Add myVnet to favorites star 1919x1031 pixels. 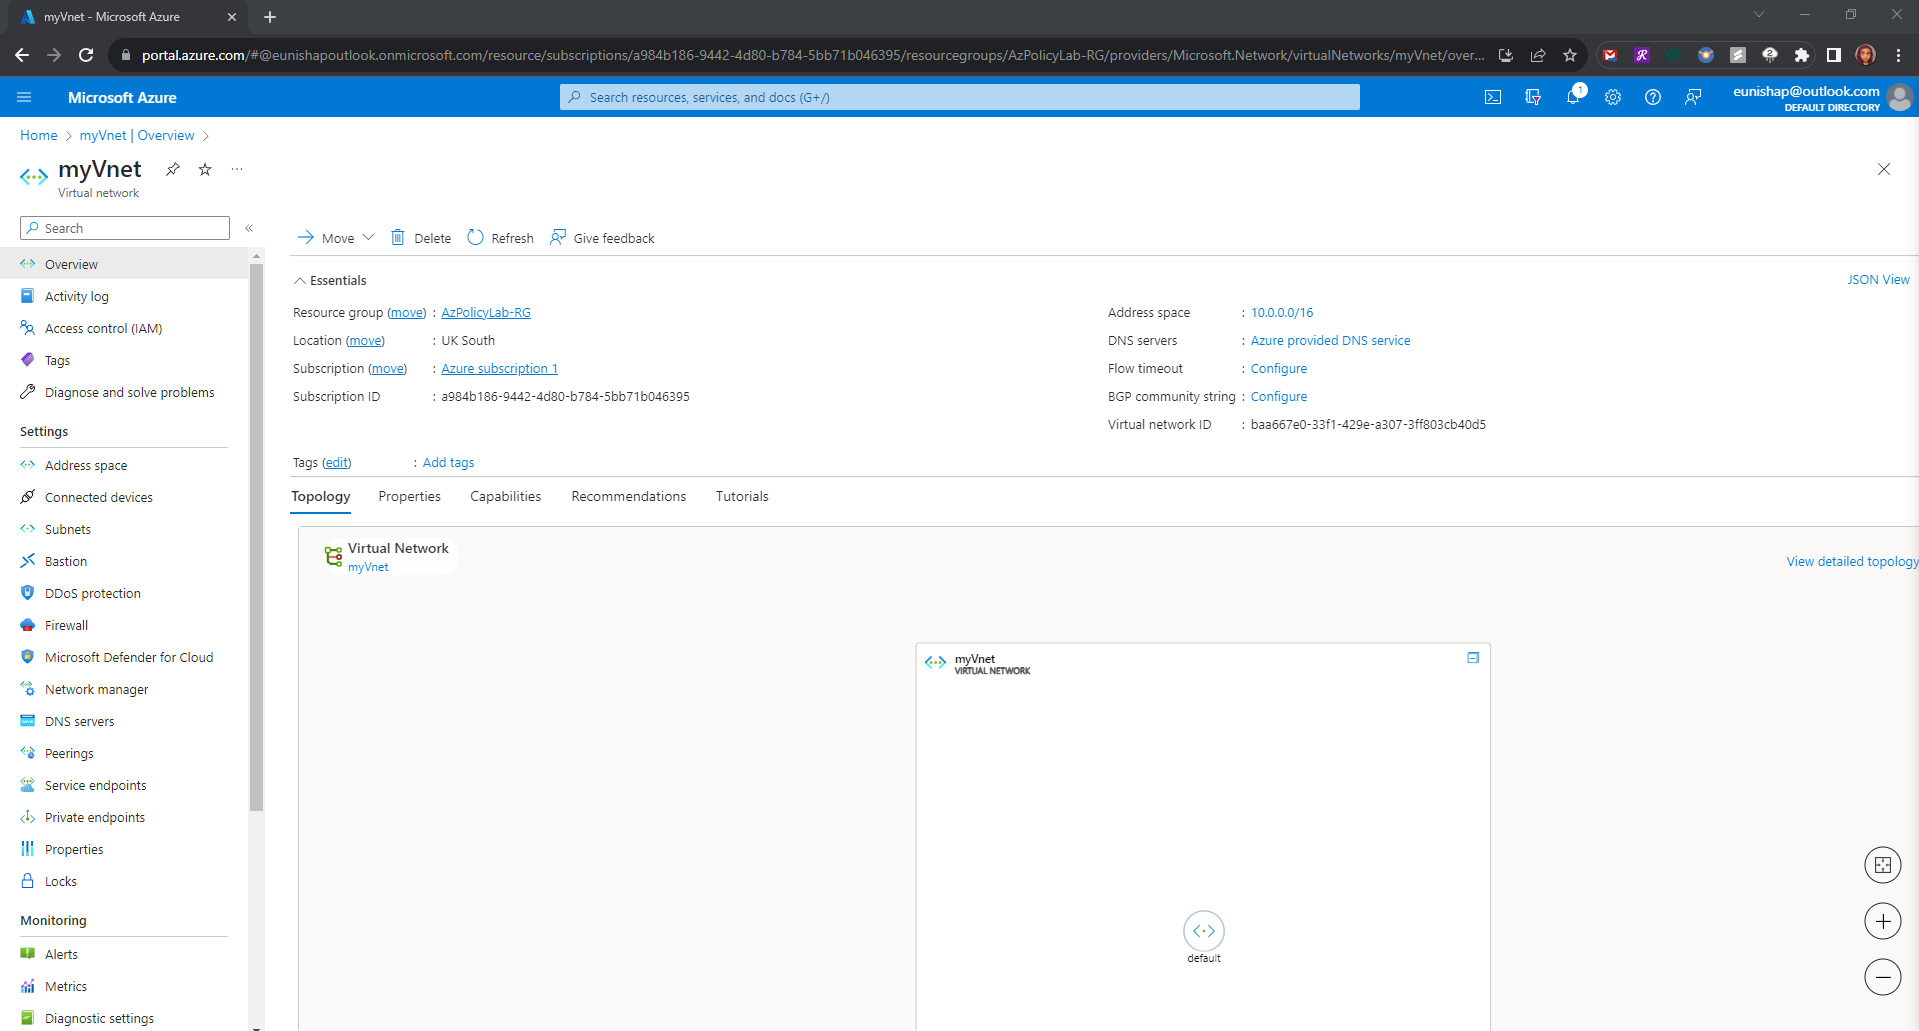(205, 169)
